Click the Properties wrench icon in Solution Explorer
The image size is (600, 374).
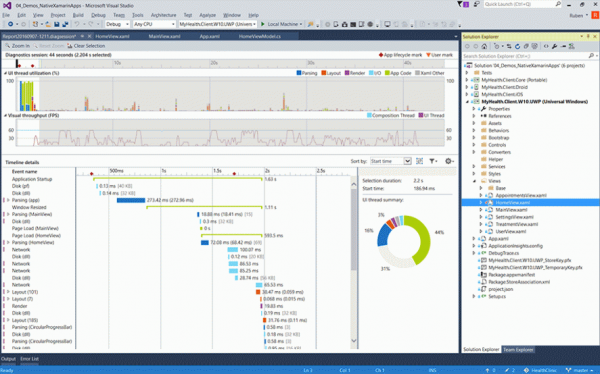pos(554,46)
